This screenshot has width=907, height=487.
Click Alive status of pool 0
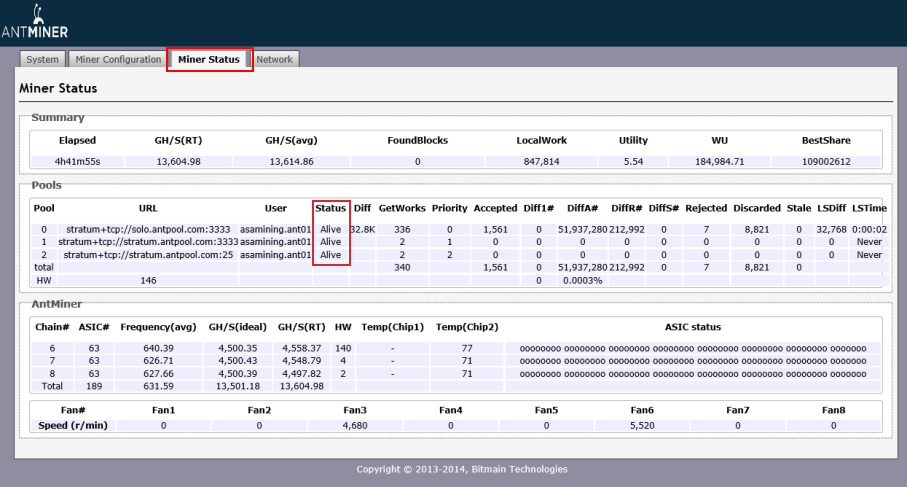click(330, 230)
